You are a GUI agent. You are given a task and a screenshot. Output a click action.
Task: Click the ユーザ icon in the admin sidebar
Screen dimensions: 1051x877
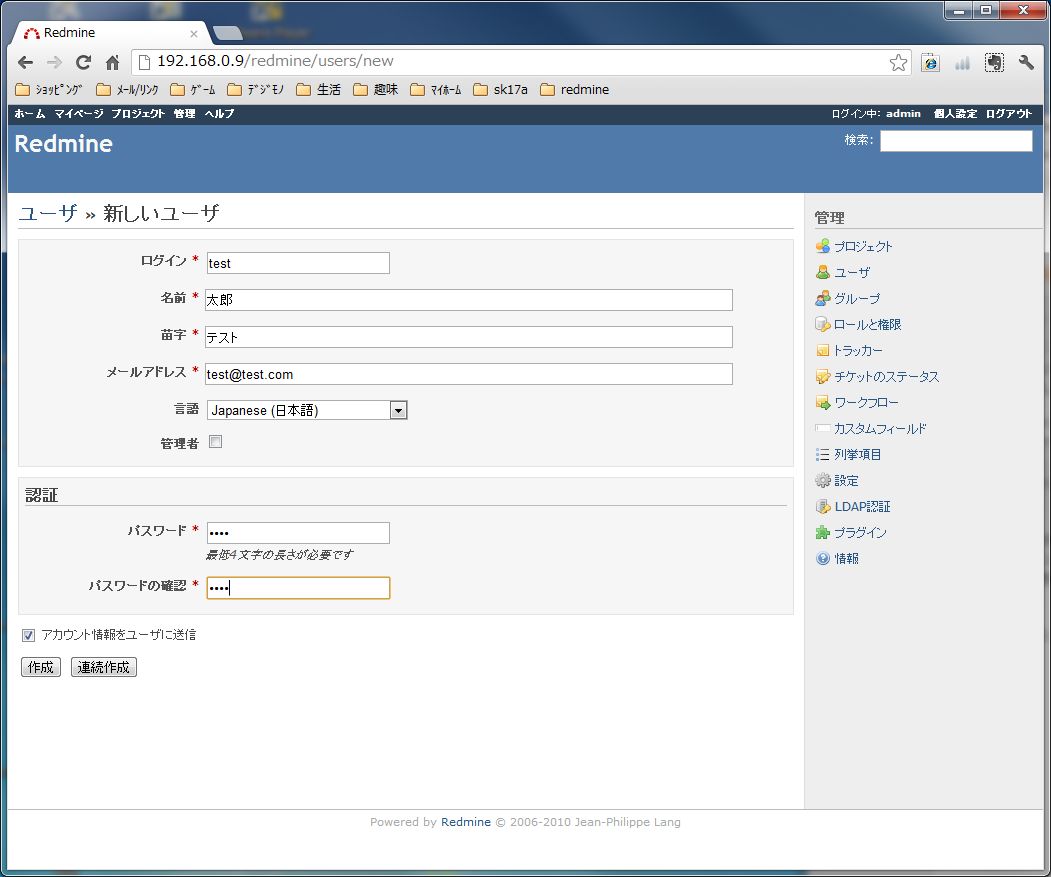click(x=822, y=272)
